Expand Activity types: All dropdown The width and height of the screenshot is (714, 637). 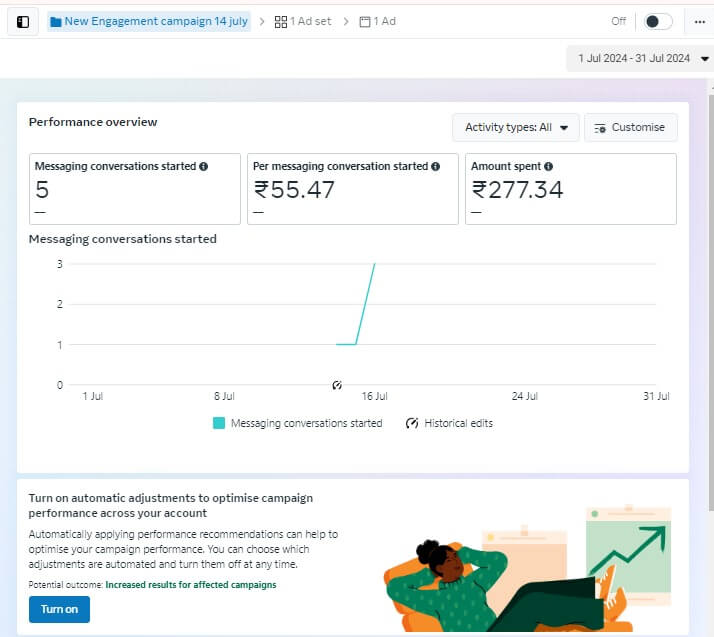click(516, 128)
